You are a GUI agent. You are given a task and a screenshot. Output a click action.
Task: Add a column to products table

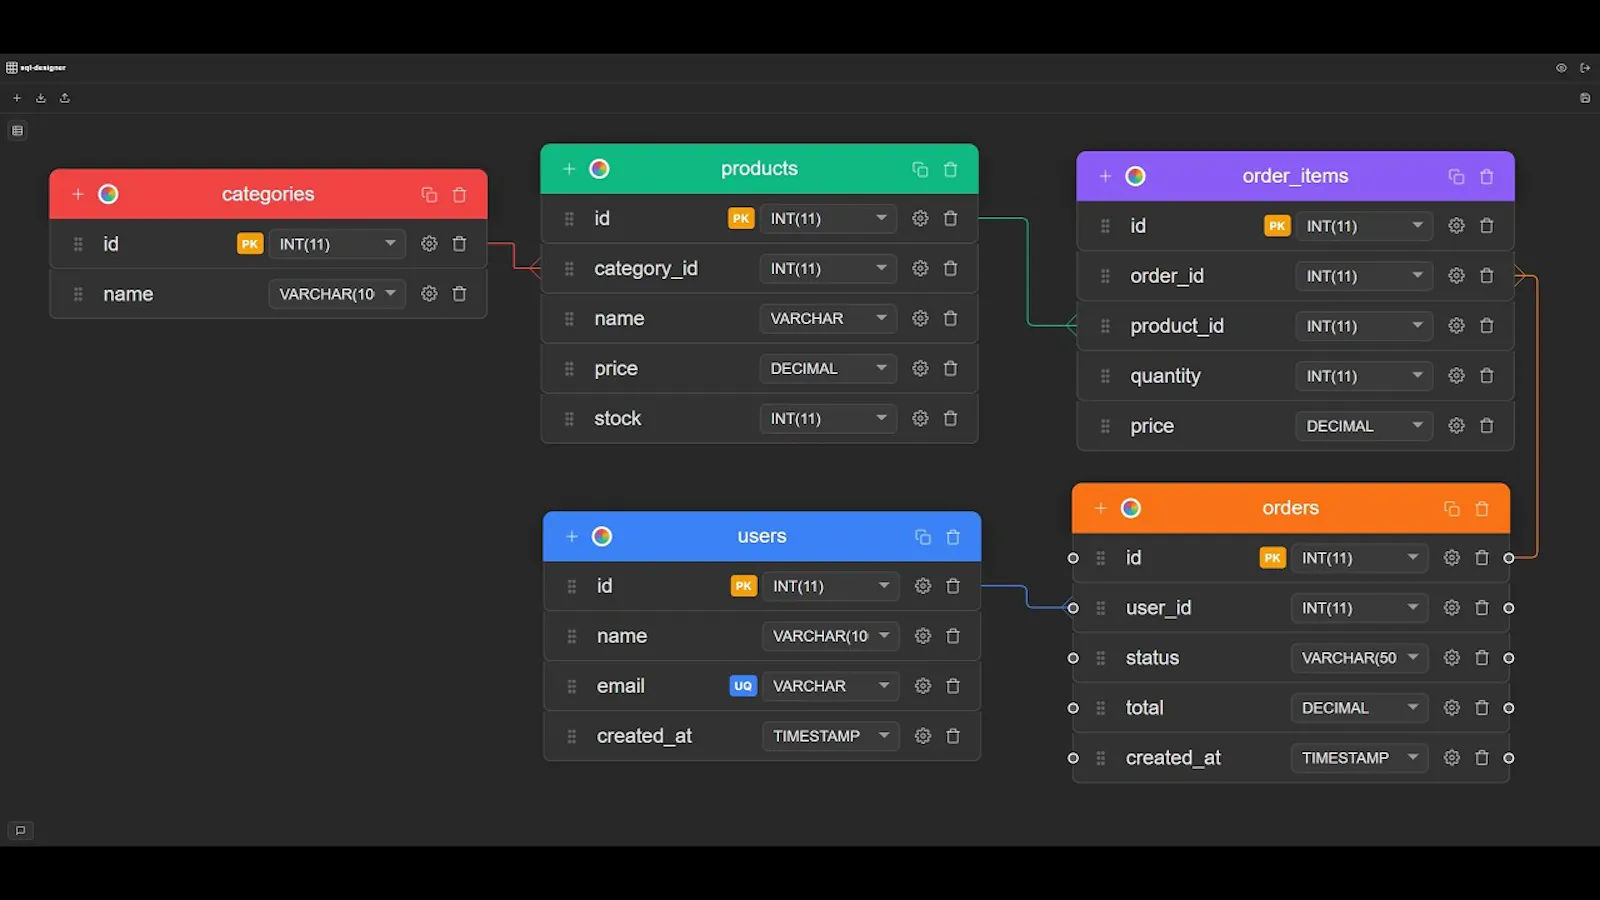tap(569, 169)
